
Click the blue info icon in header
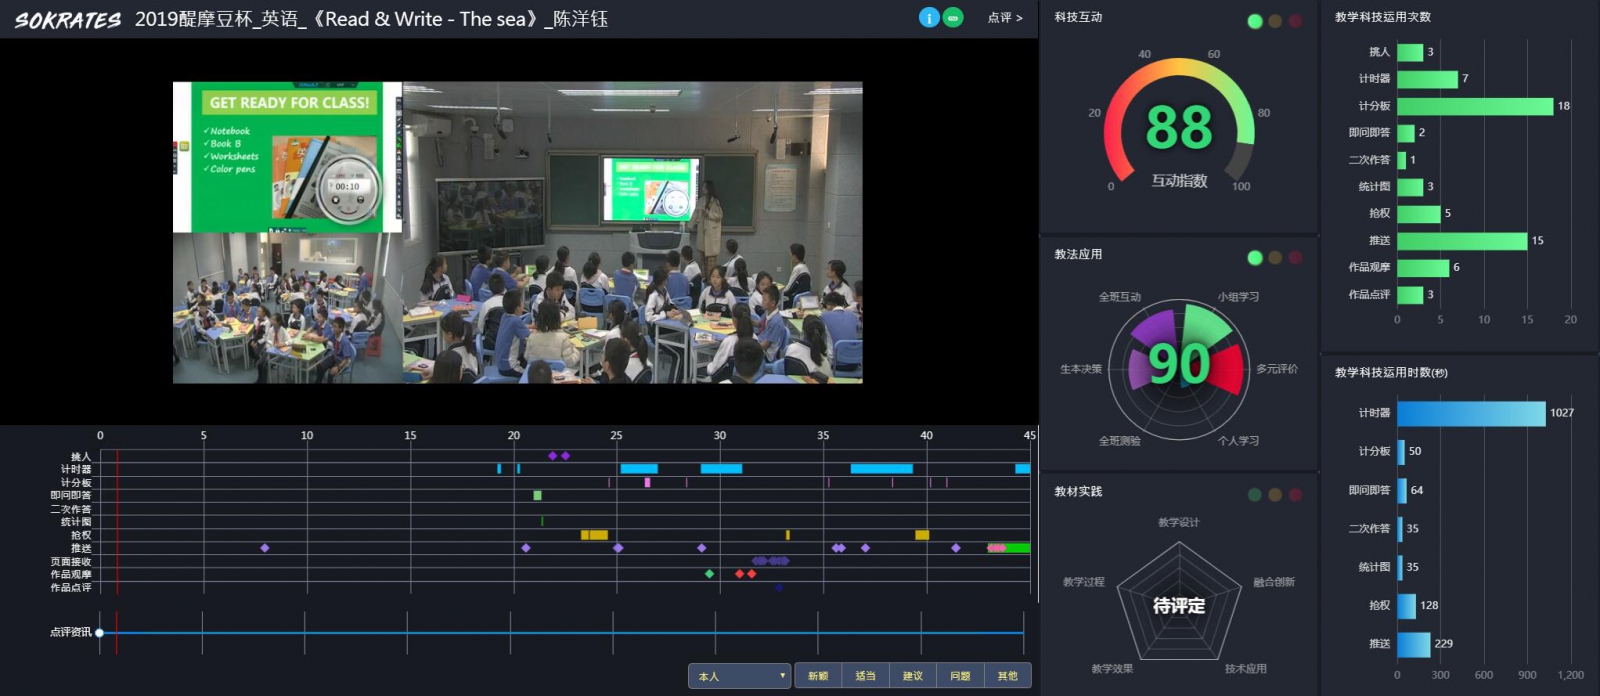click(929, 18)
